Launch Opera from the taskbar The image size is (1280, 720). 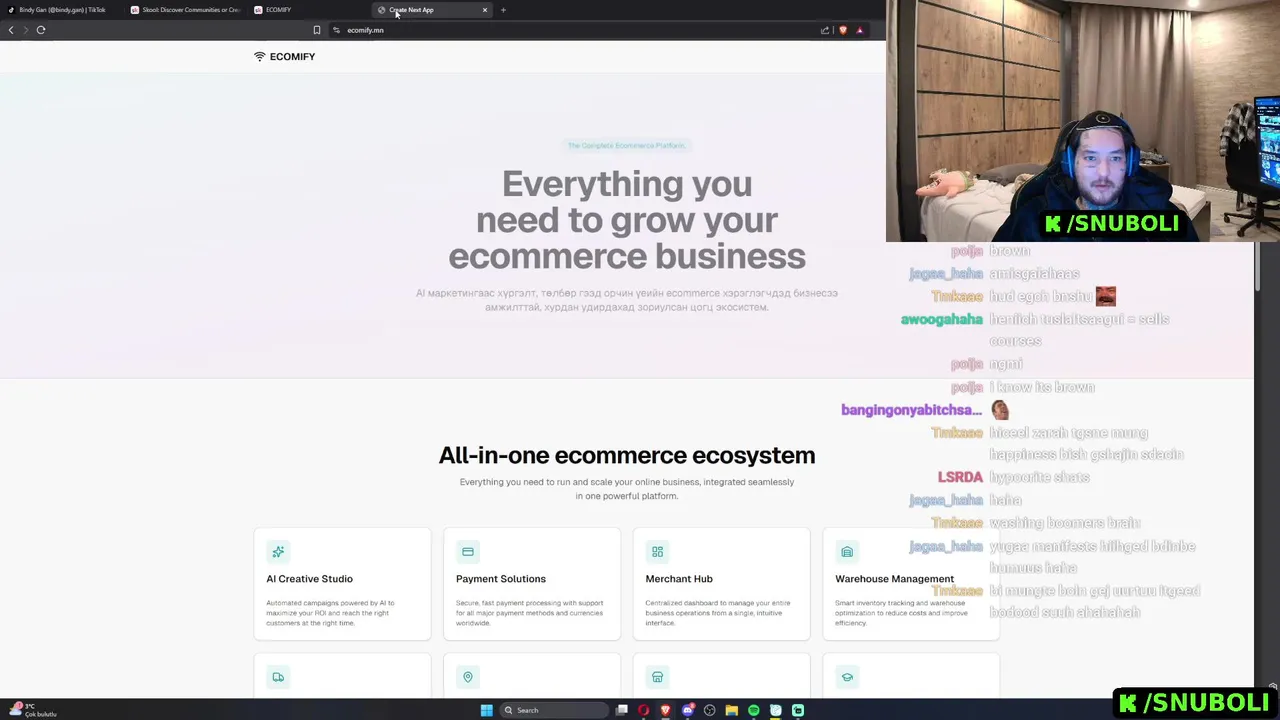click(644, 710)
